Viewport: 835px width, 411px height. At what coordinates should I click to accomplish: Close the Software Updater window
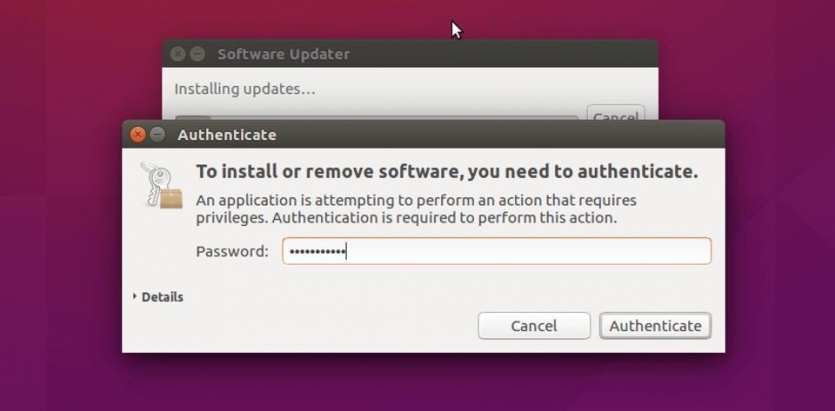[x=178, y=54]
